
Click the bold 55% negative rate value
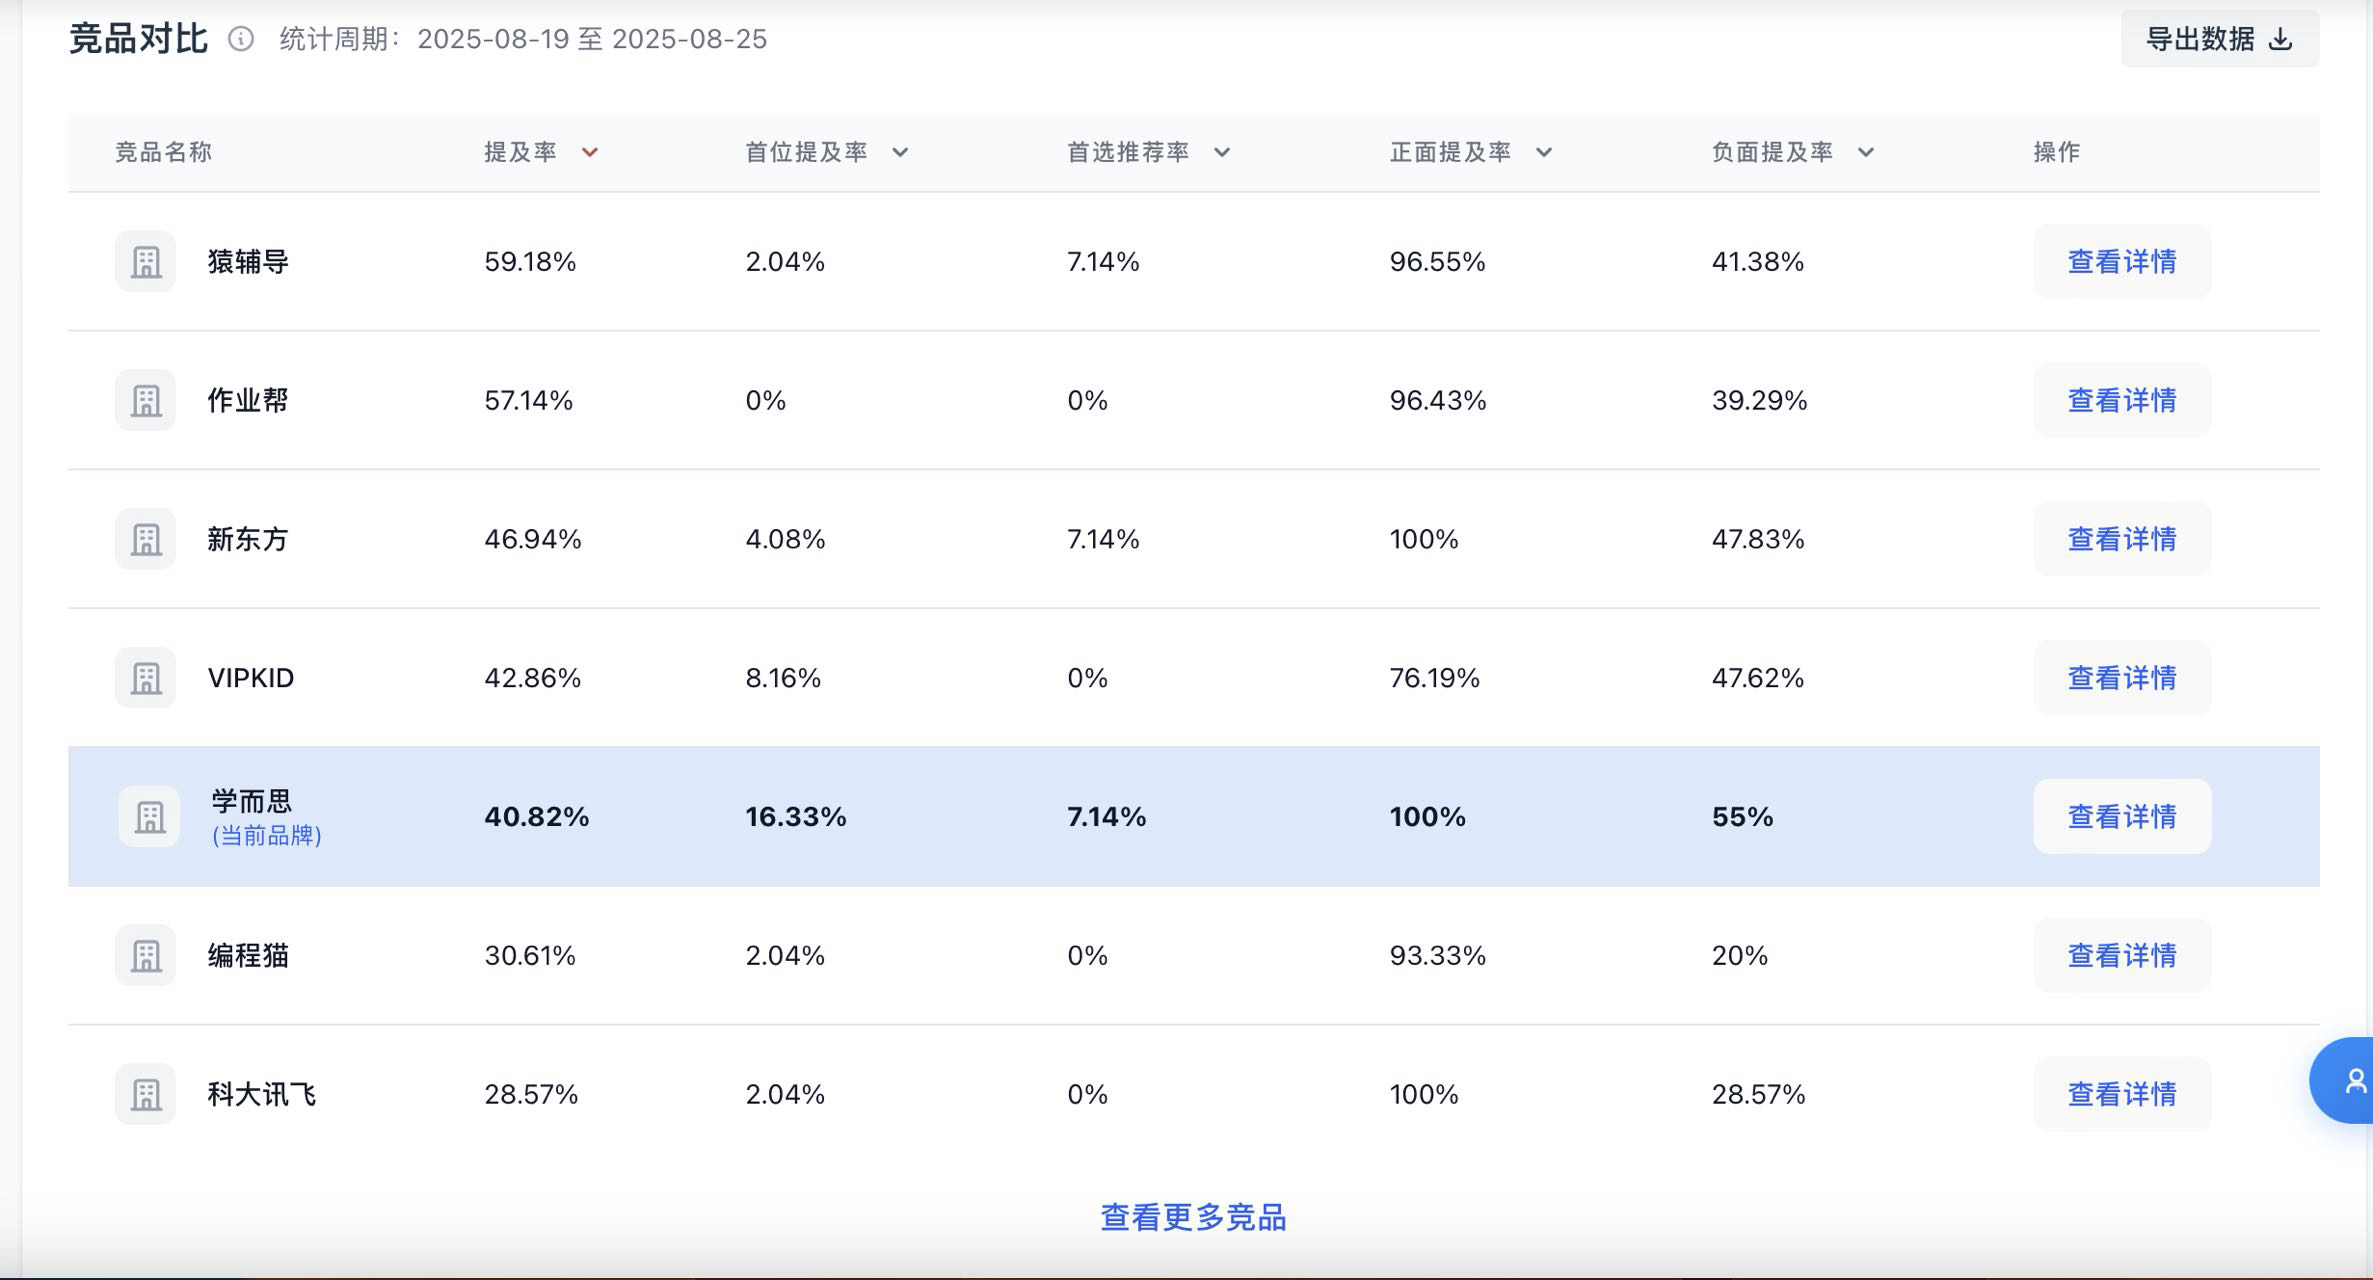[1743, 816]
